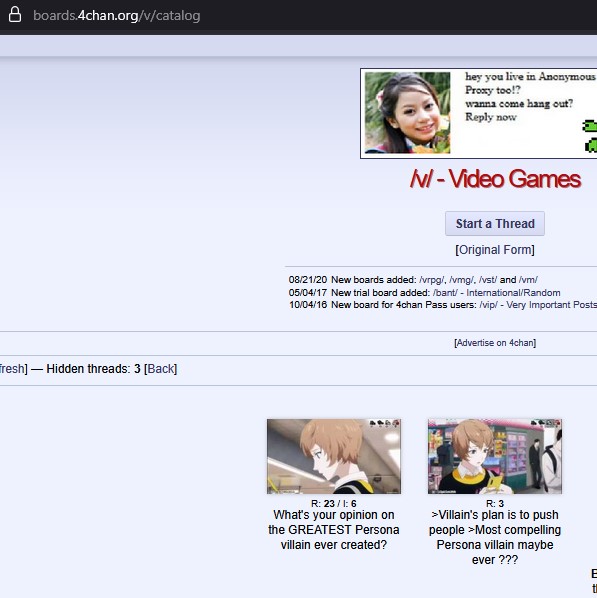Click "What's your opinion on the GREATEST Persona" teaser

tap(334, 530)
